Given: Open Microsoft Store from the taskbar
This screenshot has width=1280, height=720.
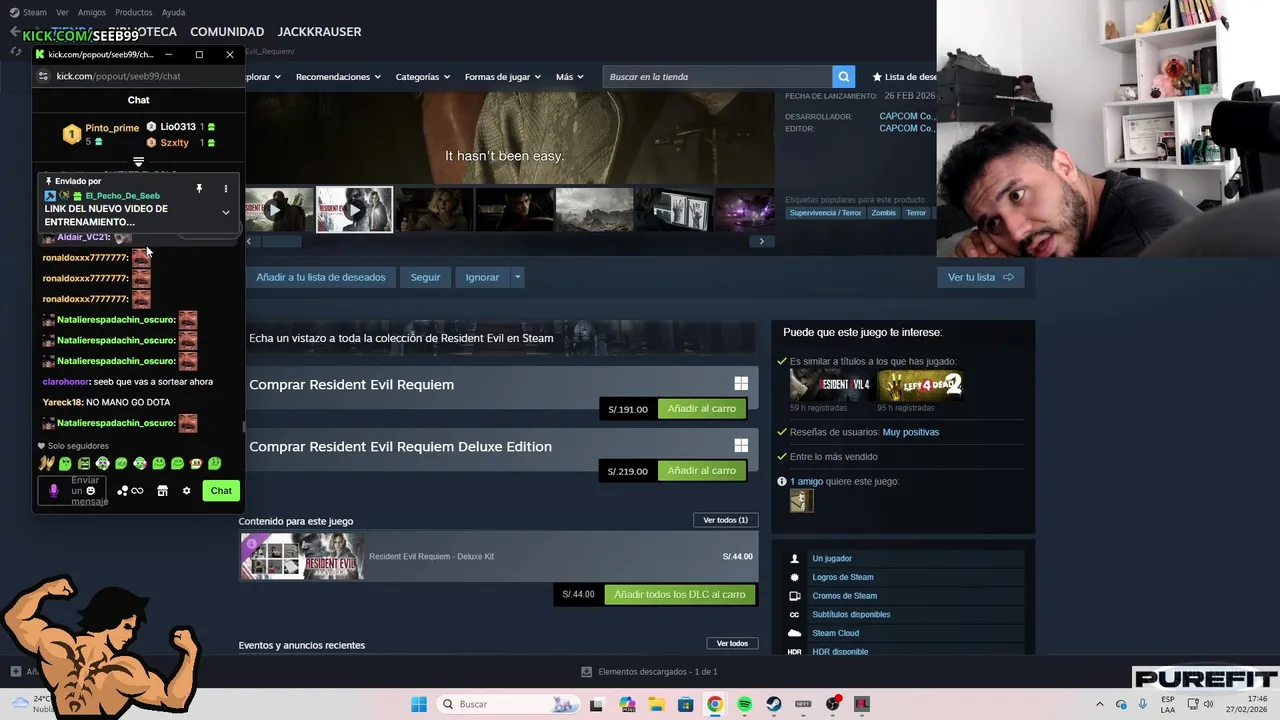Looking at the screenshot, I should click(686, 704).
